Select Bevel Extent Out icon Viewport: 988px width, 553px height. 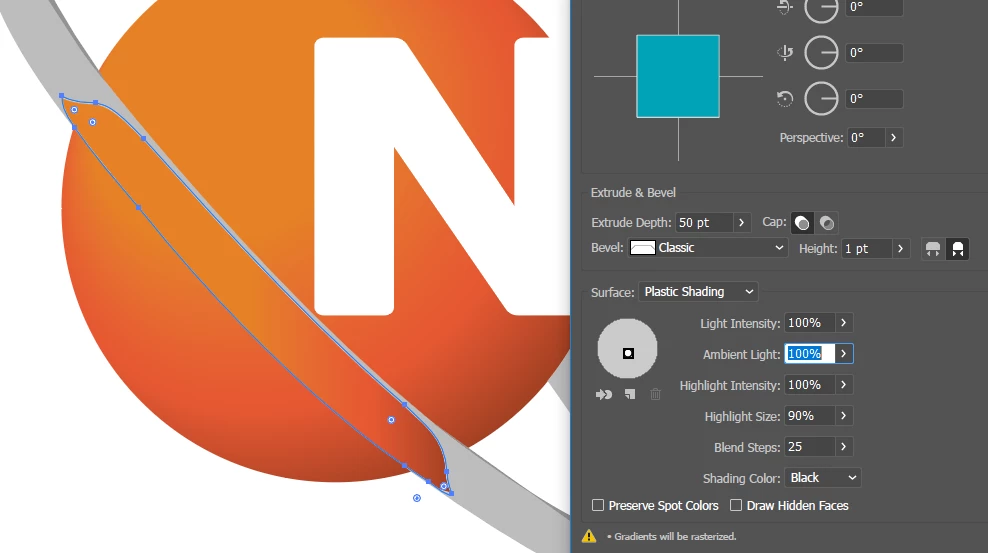click(x=933, y=249)
